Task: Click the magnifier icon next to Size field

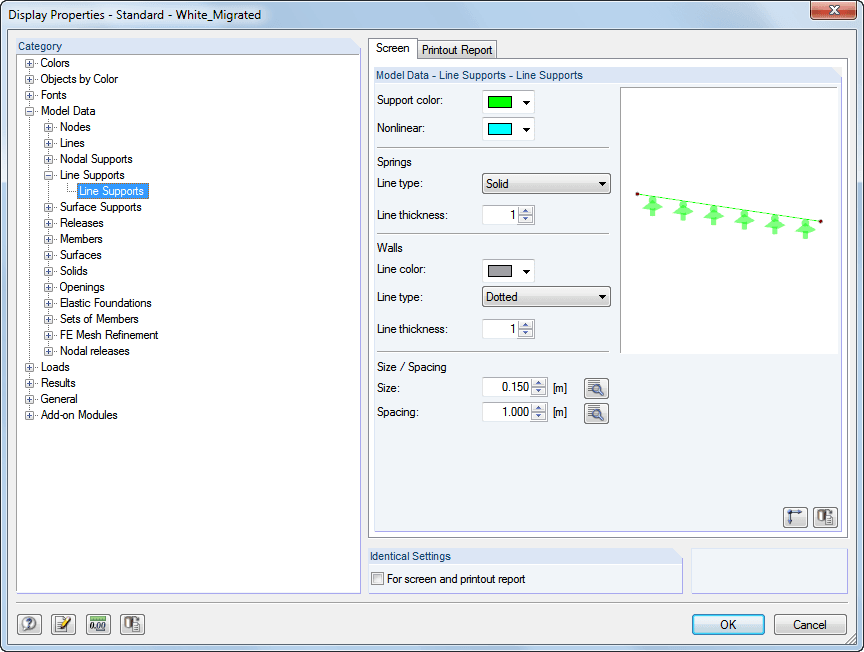Action: click(596, 388)
